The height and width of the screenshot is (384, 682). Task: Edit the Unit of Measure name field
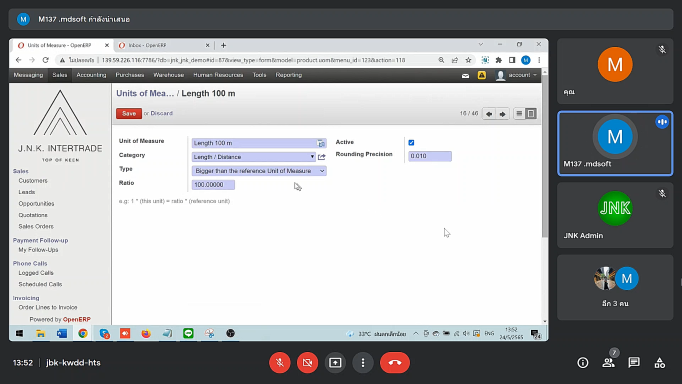(259, 143)
